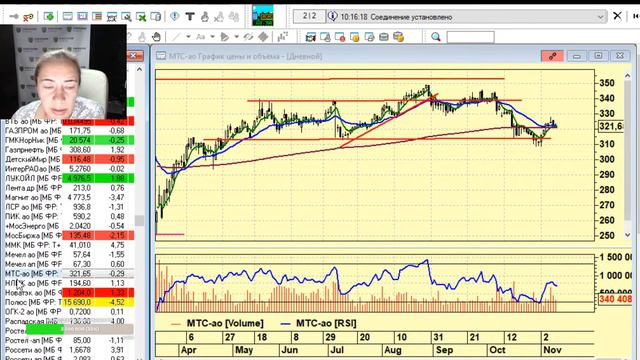640x360 pixels.
Task: Select the bold T text icon
Action: click(190, 16)
